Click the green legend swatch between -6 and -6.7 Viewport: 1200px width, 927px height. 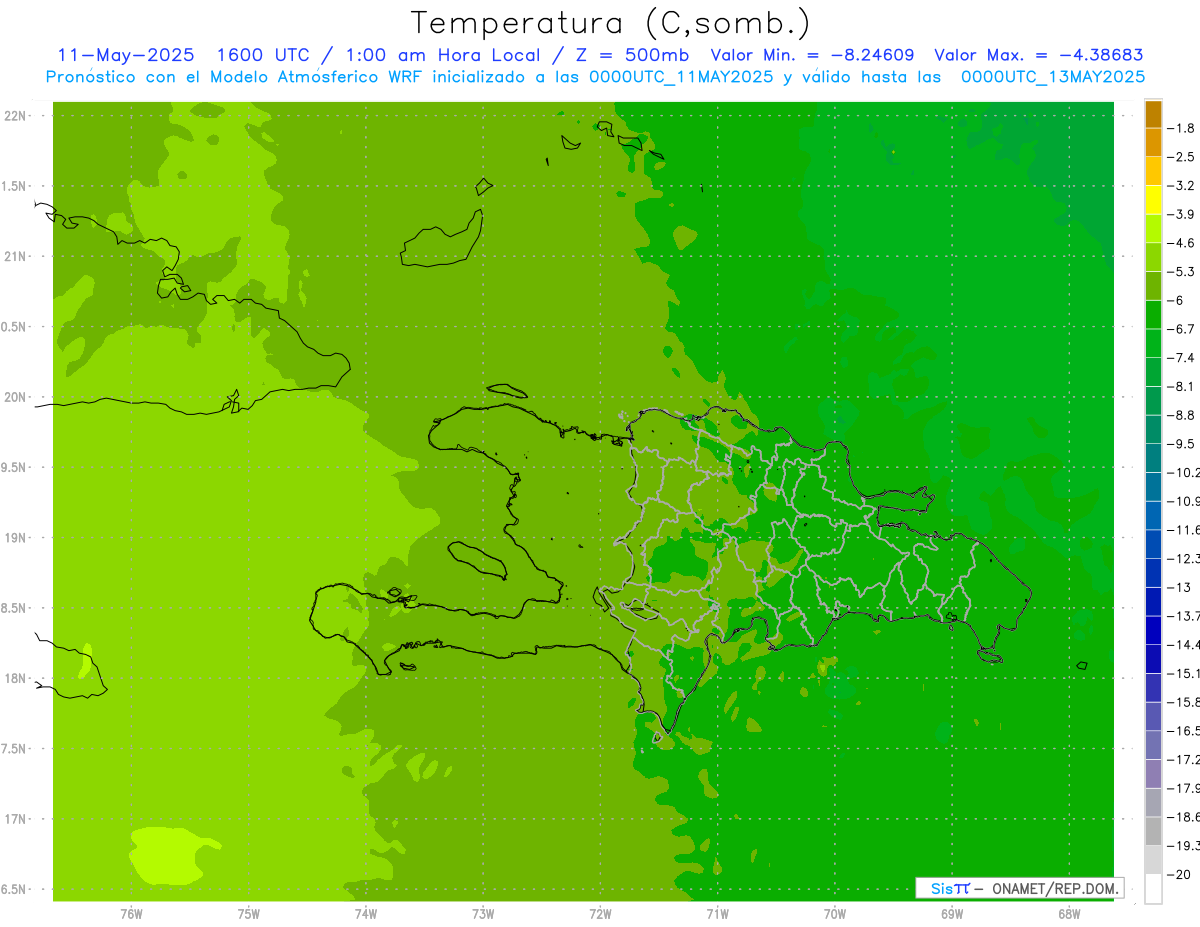tap(1153, 314)
